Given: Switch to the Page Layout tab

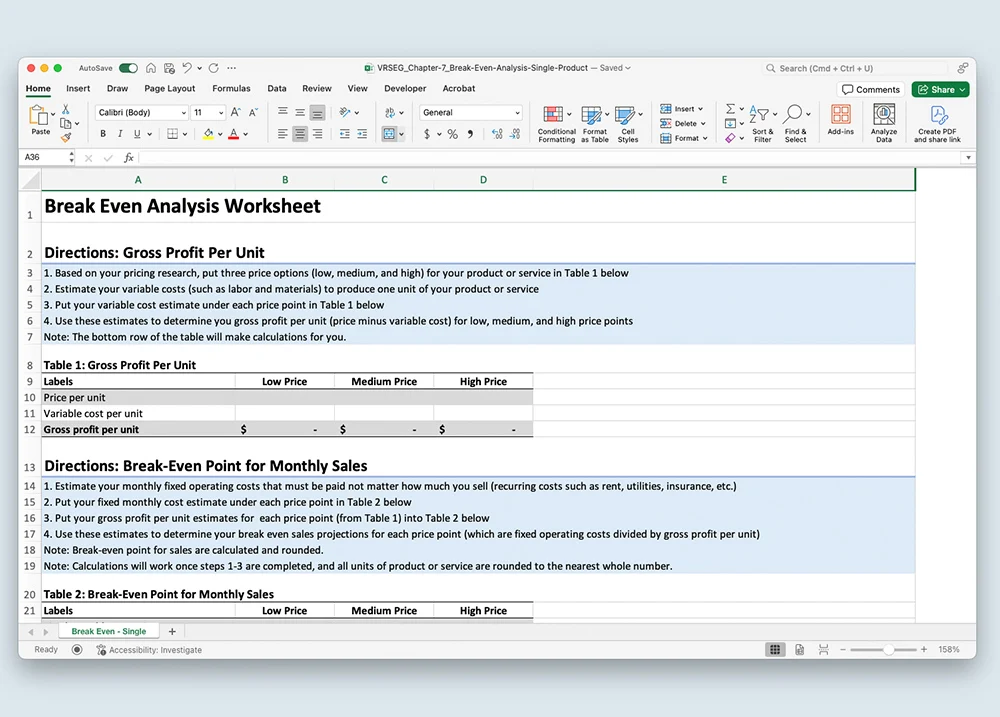Looking at the screenshot, I should (x=170, y=89).
